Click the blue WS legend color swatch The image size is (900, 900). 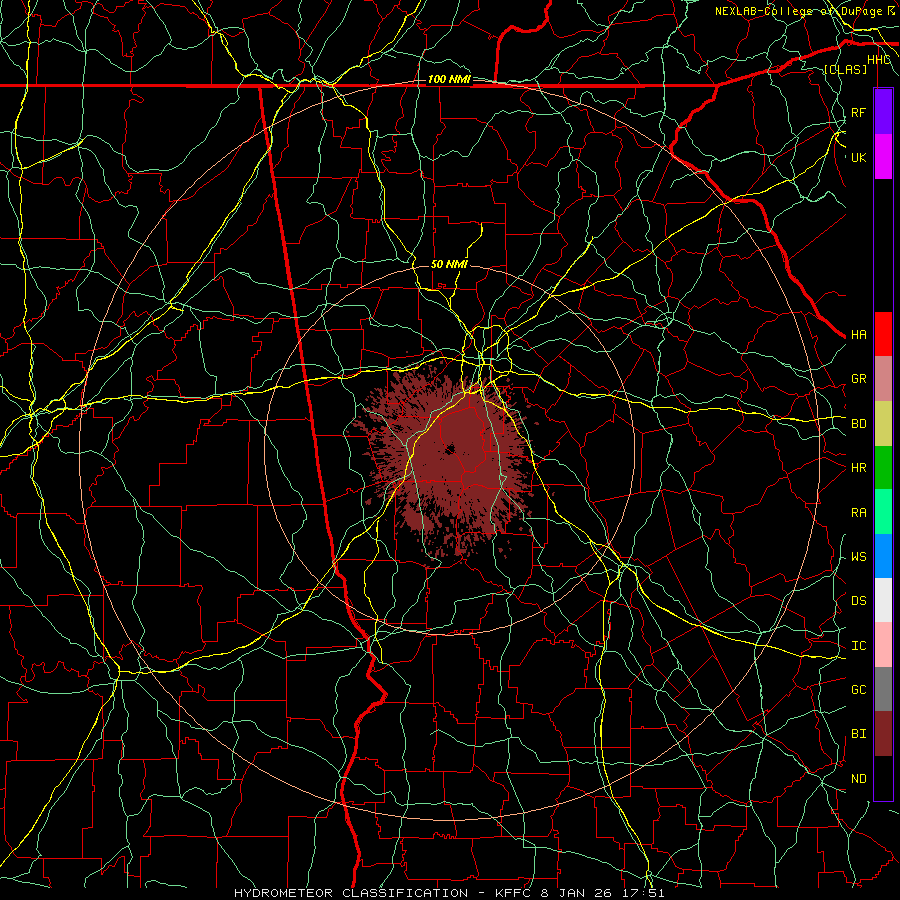pyautogui.click(x=883, y=556)
